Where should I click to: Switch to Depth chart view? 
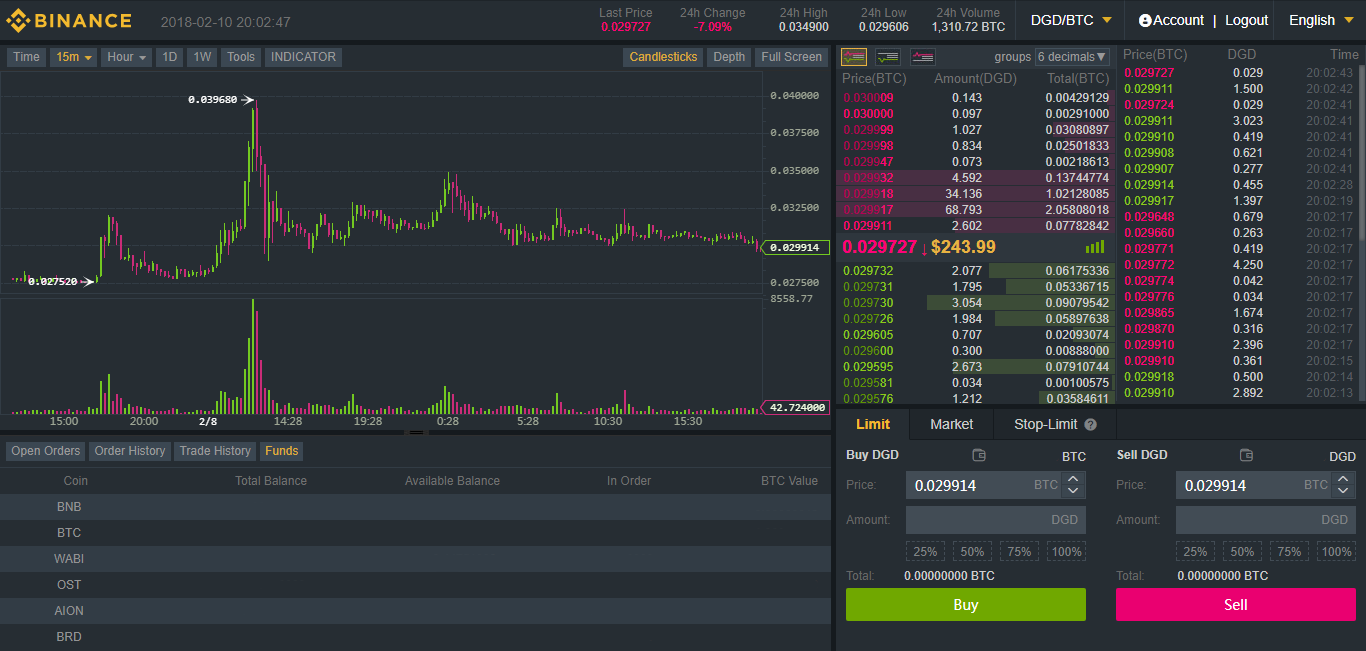coord(729,57)
